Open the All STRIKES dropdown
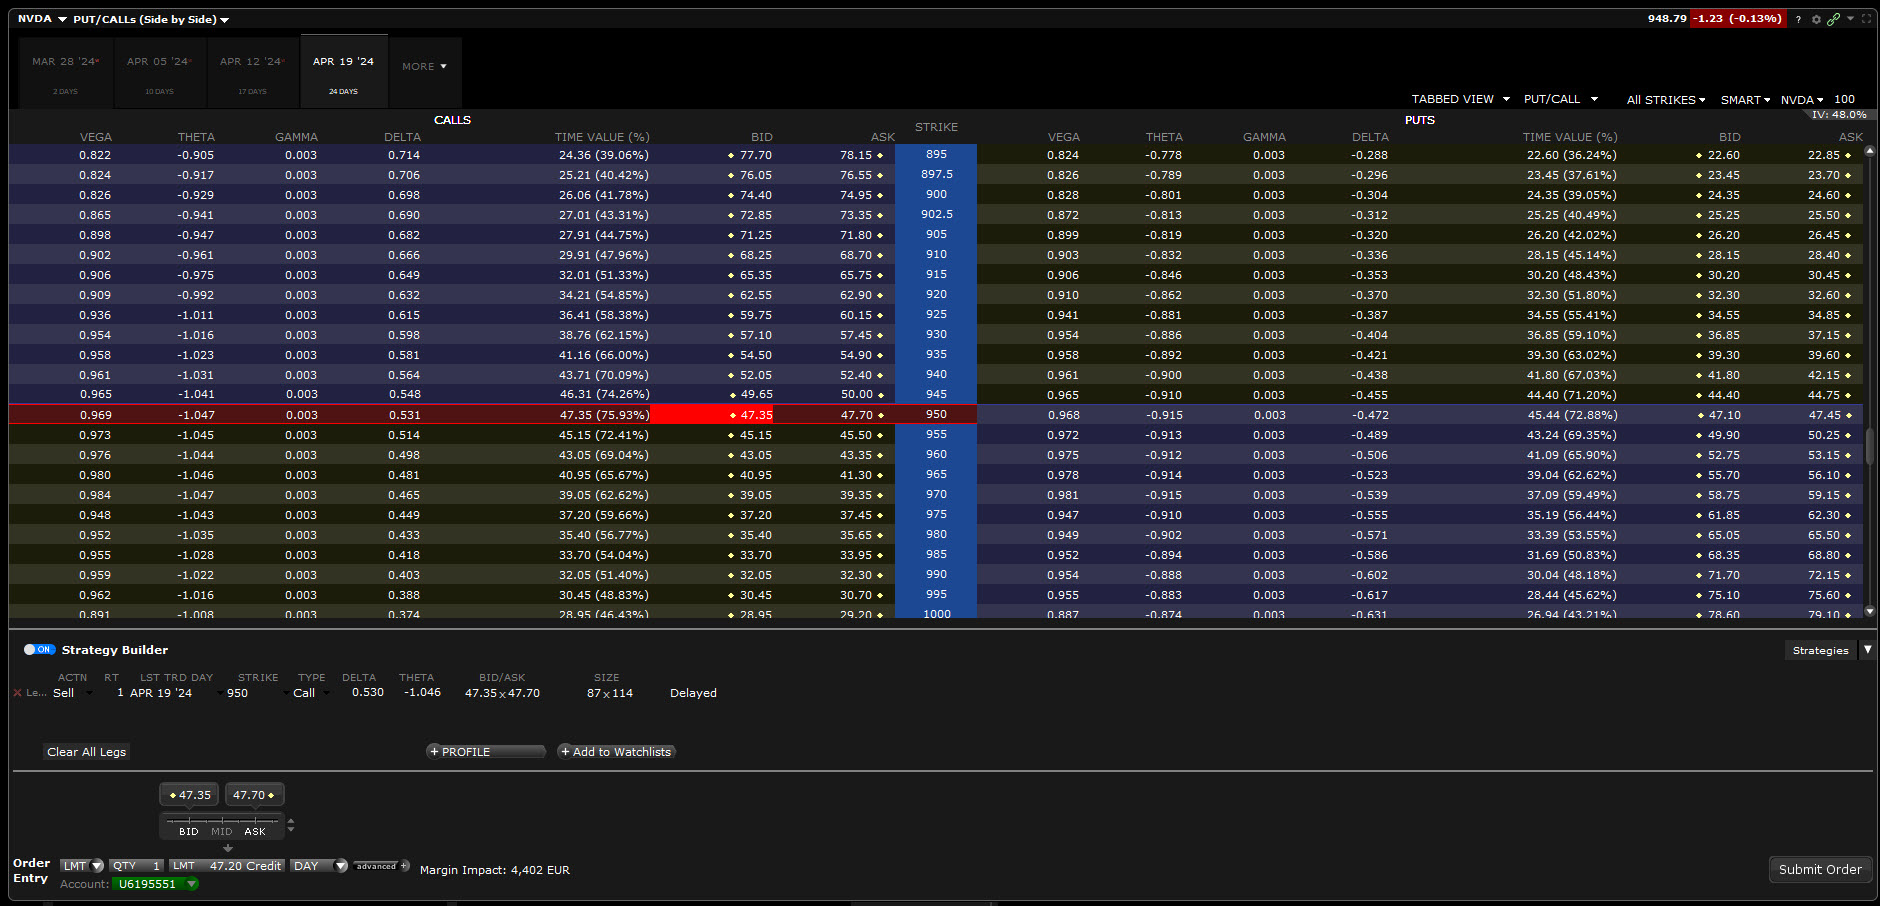 click(x=1665, y=100)
